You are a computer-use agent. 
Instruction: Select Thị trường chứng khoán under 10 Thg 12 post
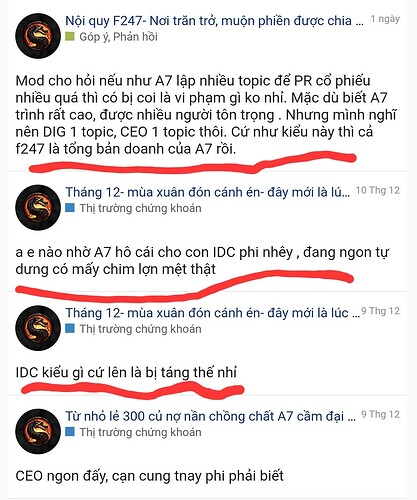(x=140, y=208)
